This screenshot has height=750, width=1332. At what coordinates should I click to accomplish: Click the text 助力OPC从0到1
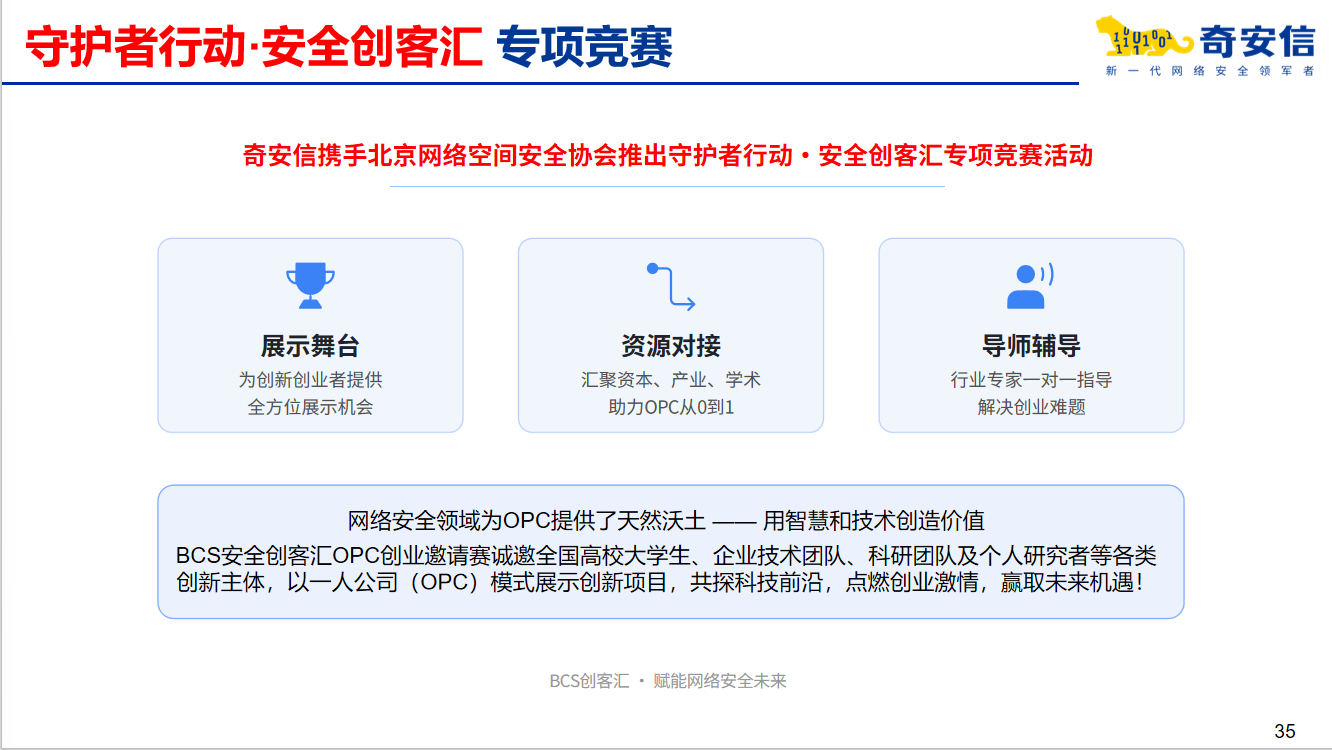coord(670,407)
